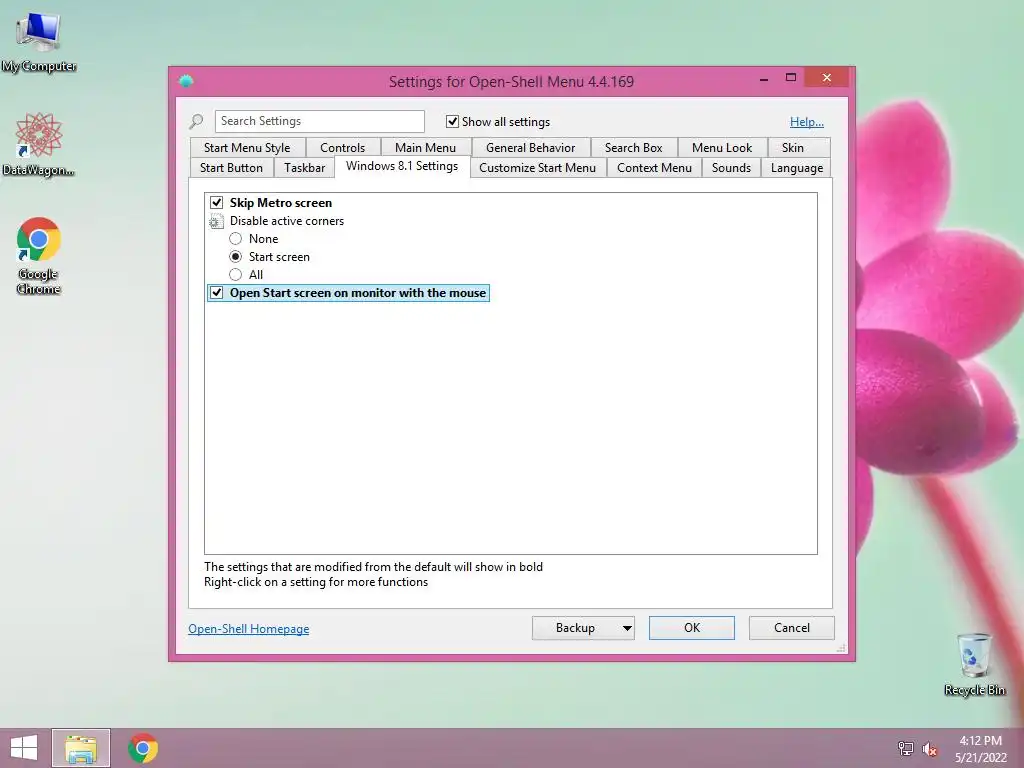This screenshot has width=1024, height=768.
Task: Select the Windows 8.1 Settings tab
Action: click(402, 166)
